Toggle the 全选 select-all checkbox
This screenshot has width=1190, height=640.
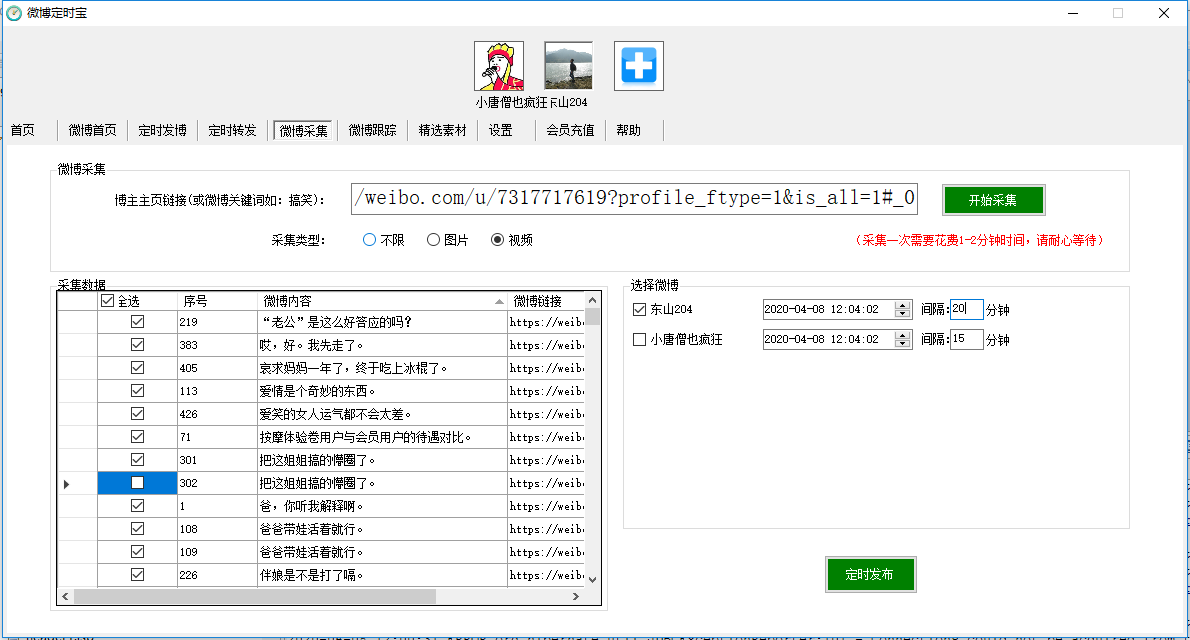108,301
